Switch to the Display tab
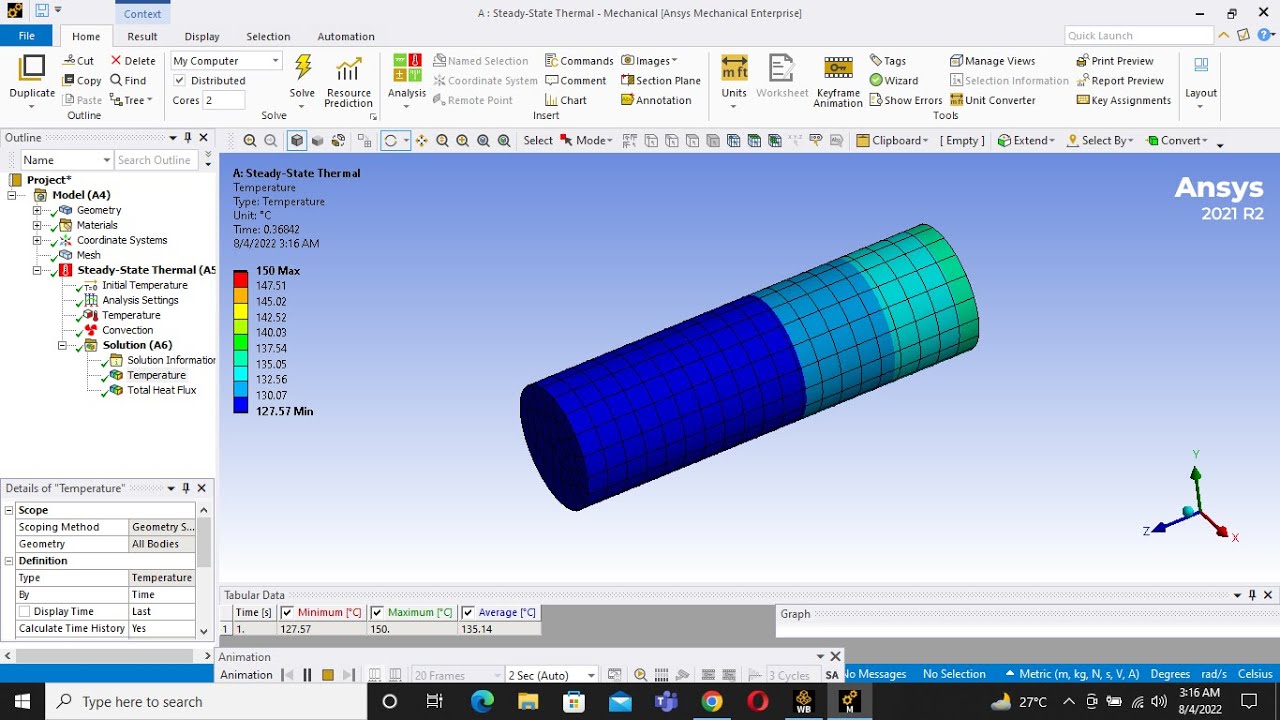This screenshot has height=720, width=1280. [201, 37]
